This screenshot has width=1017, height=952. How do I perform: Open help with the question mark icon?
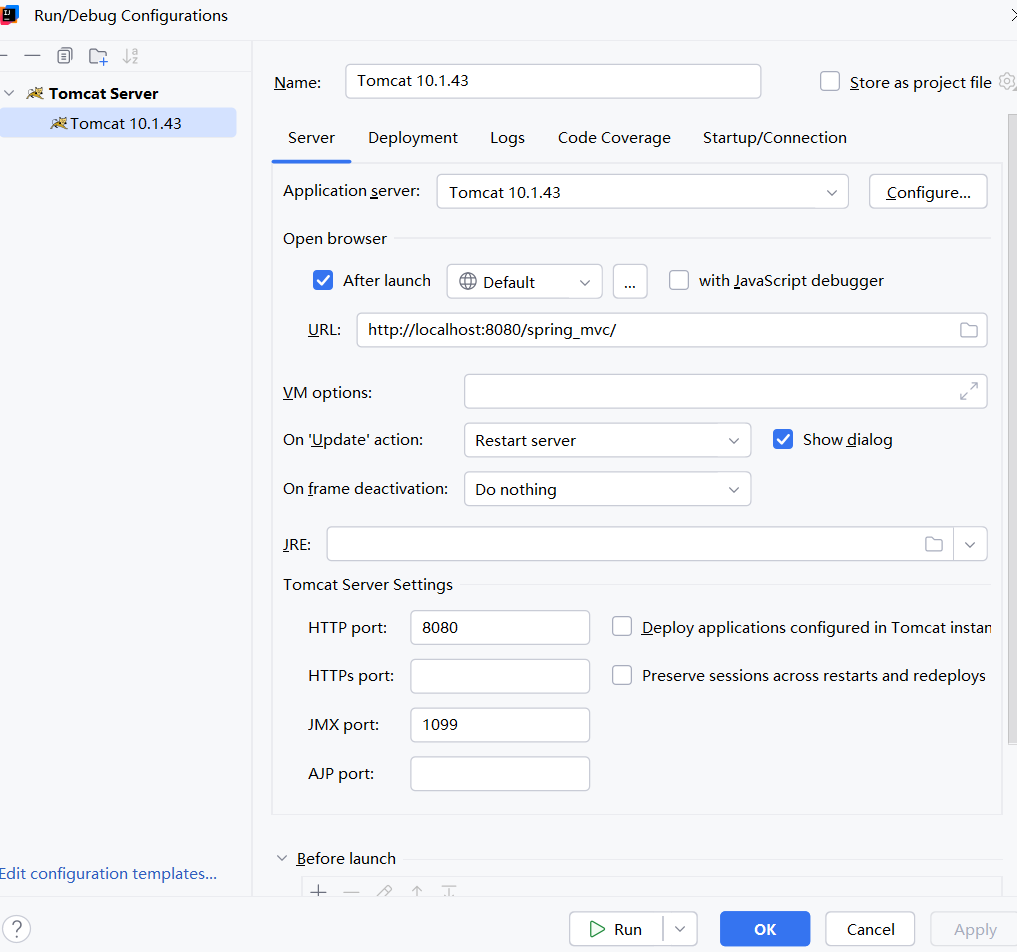coord(17,929)
